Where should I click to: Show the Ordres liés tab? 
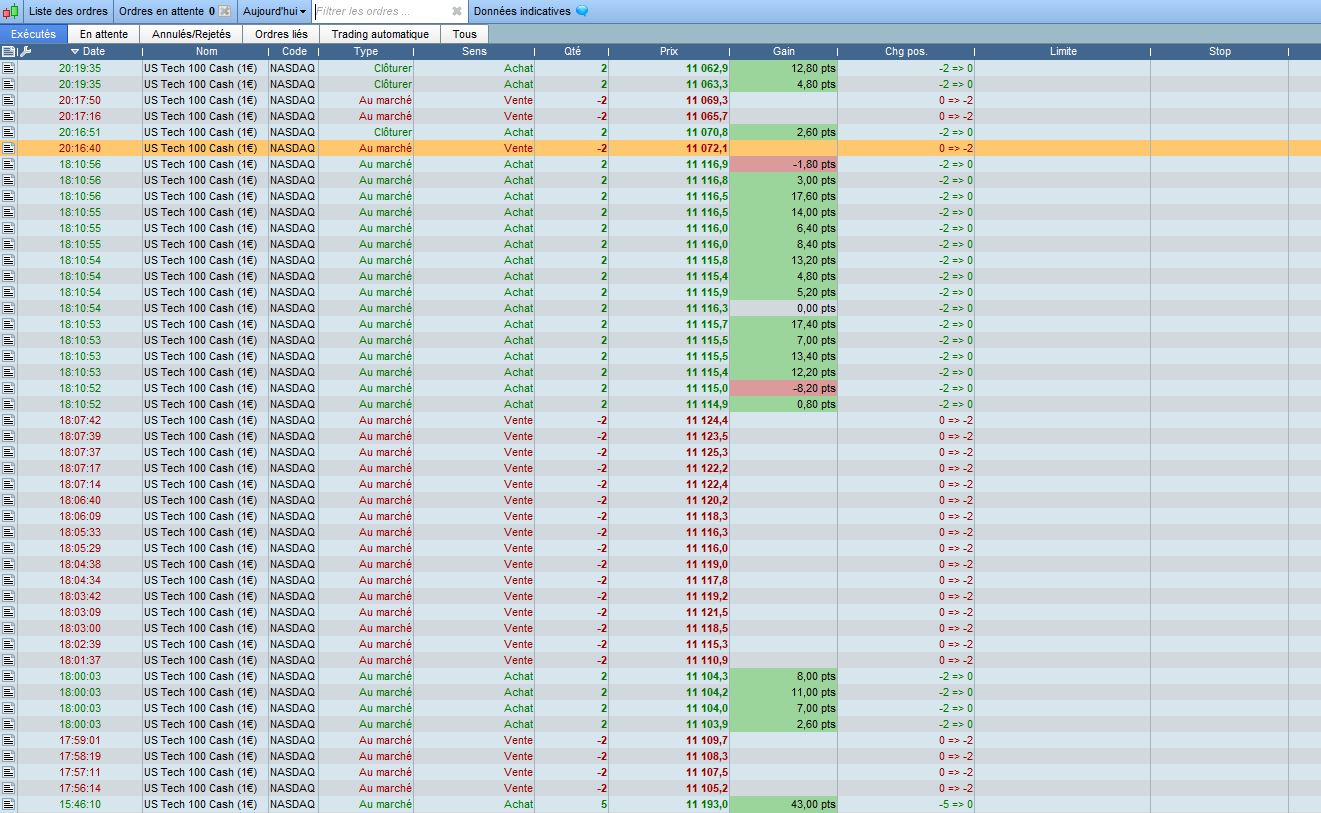(281, 34)
